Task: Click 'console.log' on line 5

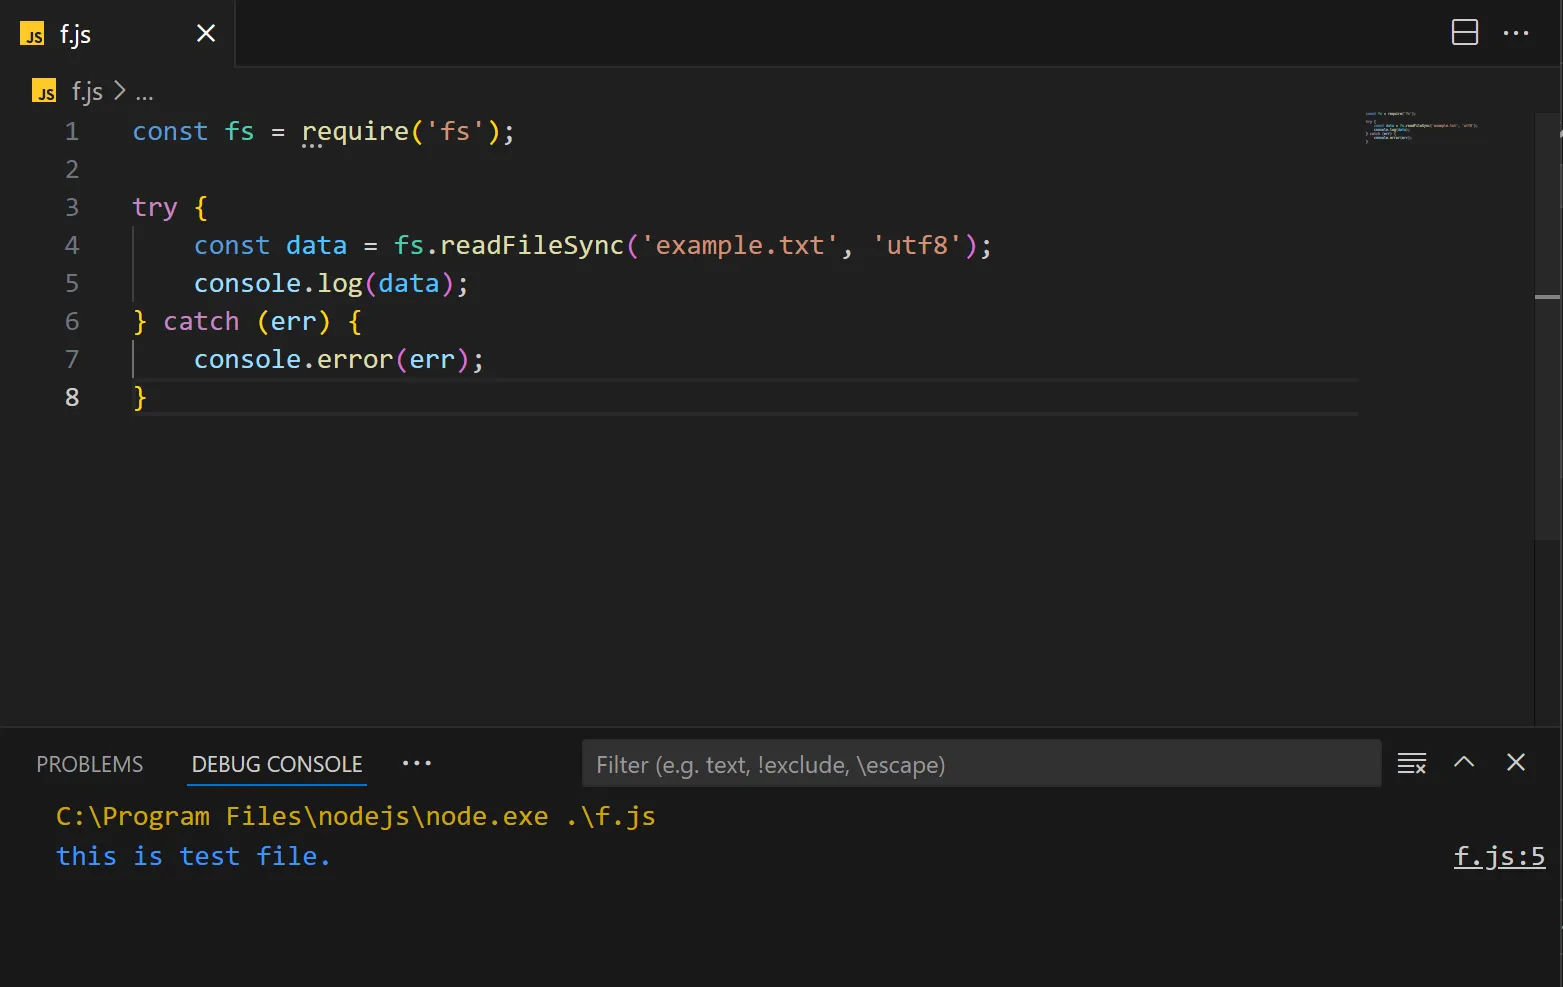Action: point(278,284)
